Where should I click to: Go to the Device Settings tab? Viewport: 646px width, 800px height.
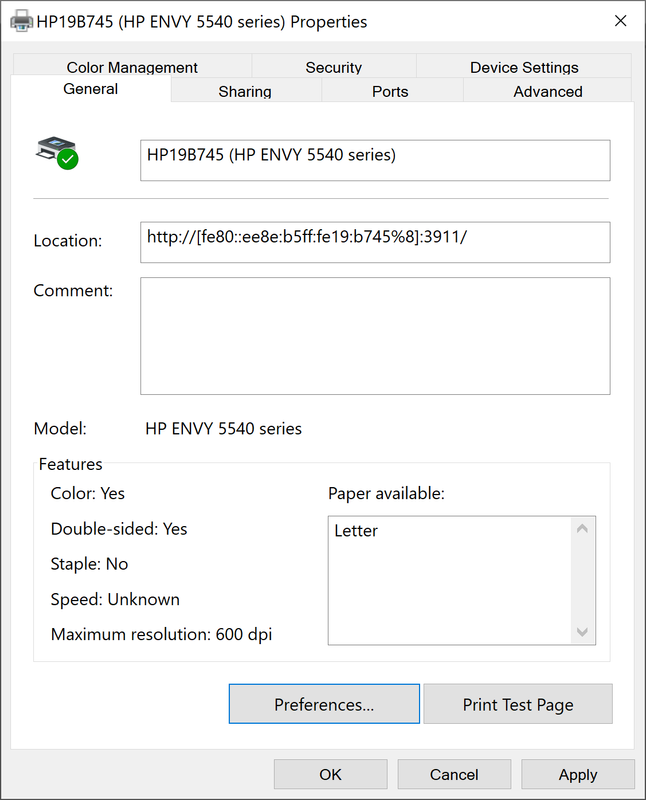tap(524, 68)
